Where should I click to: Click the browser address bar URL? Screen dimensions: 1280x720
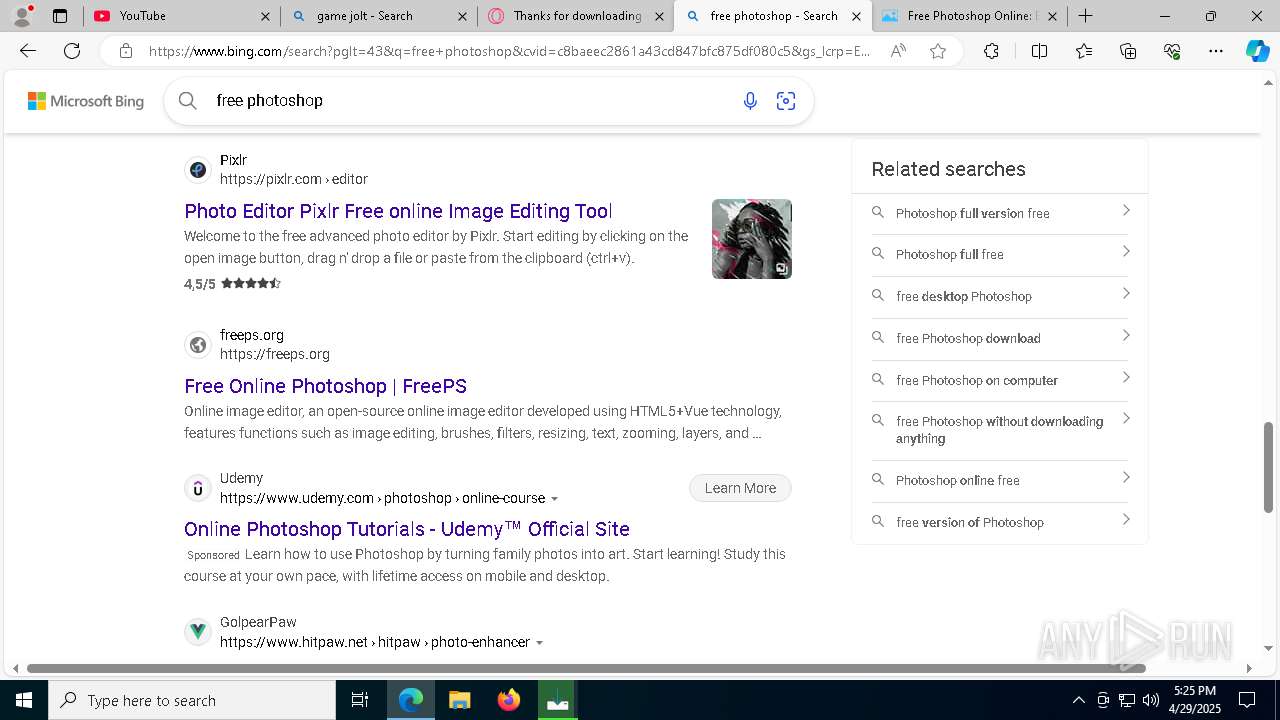pyautogui.click(x=510, y=51)
